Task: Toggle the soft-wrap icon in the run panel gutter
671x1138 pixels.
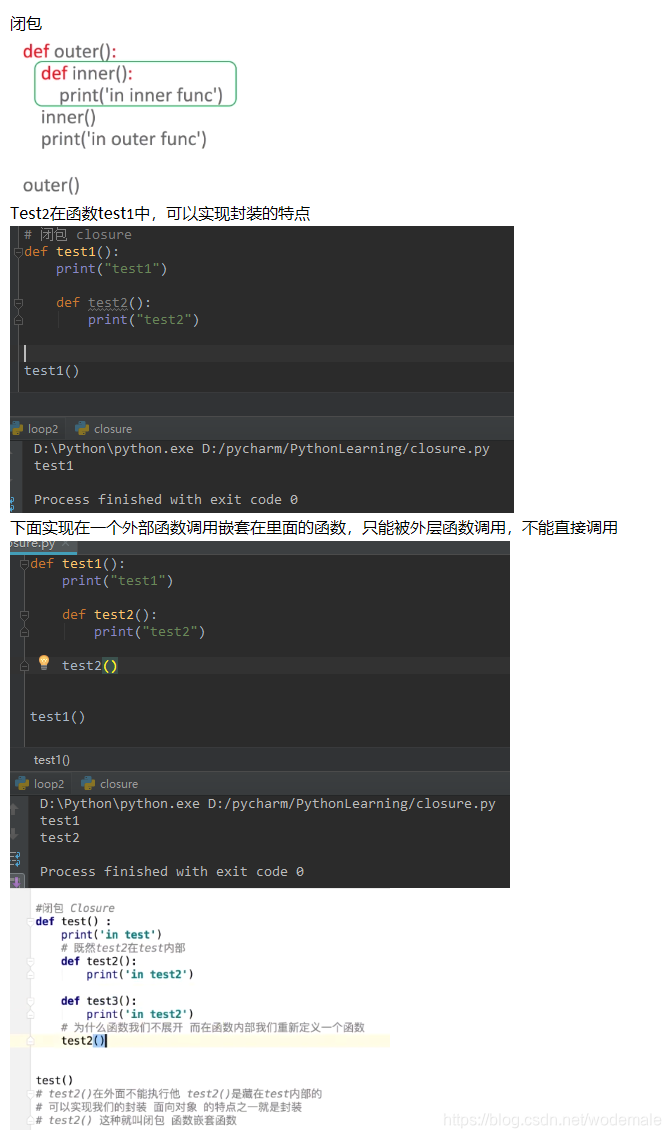Action: click(15, 859)
